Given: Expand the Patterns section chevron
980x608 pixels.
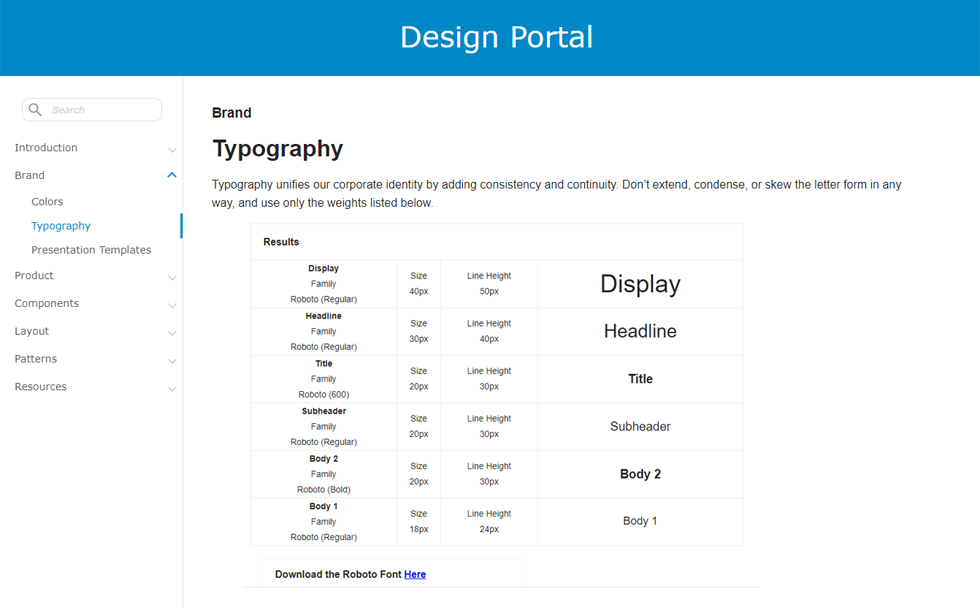Looking at the screenshot, I should point(172,360).
